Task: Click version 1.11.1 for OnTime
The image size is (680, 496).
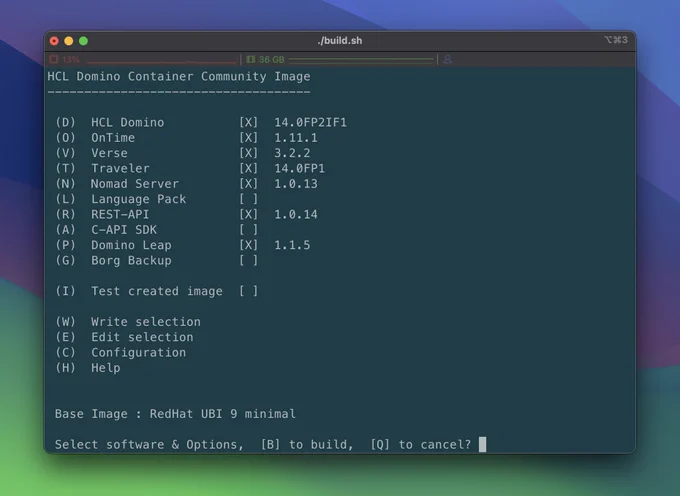Action: (x=296, y=138)
